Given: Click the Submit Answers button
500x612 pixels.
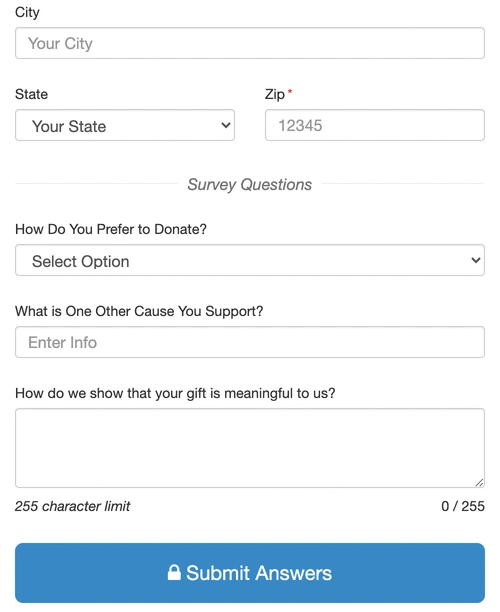Looking at the screenshot, I should click(x=250, y=573).
